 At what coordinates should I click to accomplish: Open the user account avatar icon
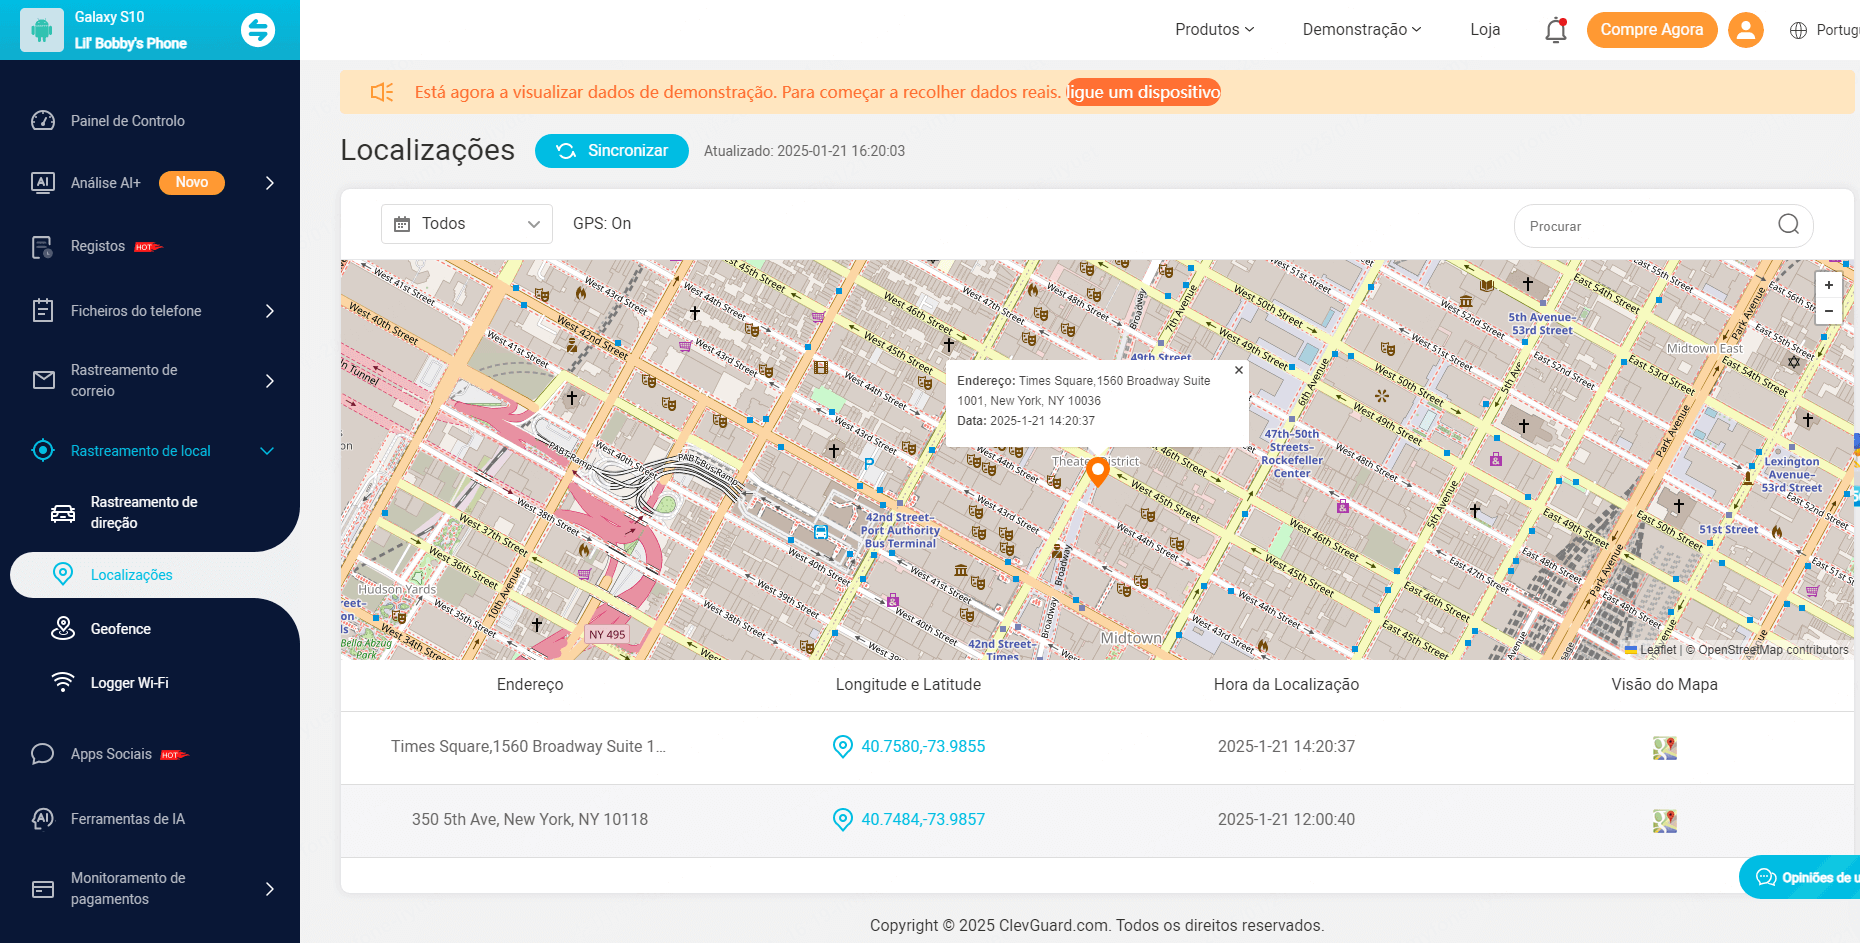[x=1746, y=30]
